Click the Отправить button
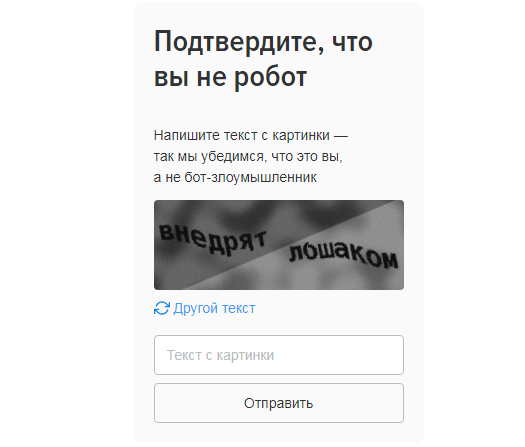 [279, 403]
